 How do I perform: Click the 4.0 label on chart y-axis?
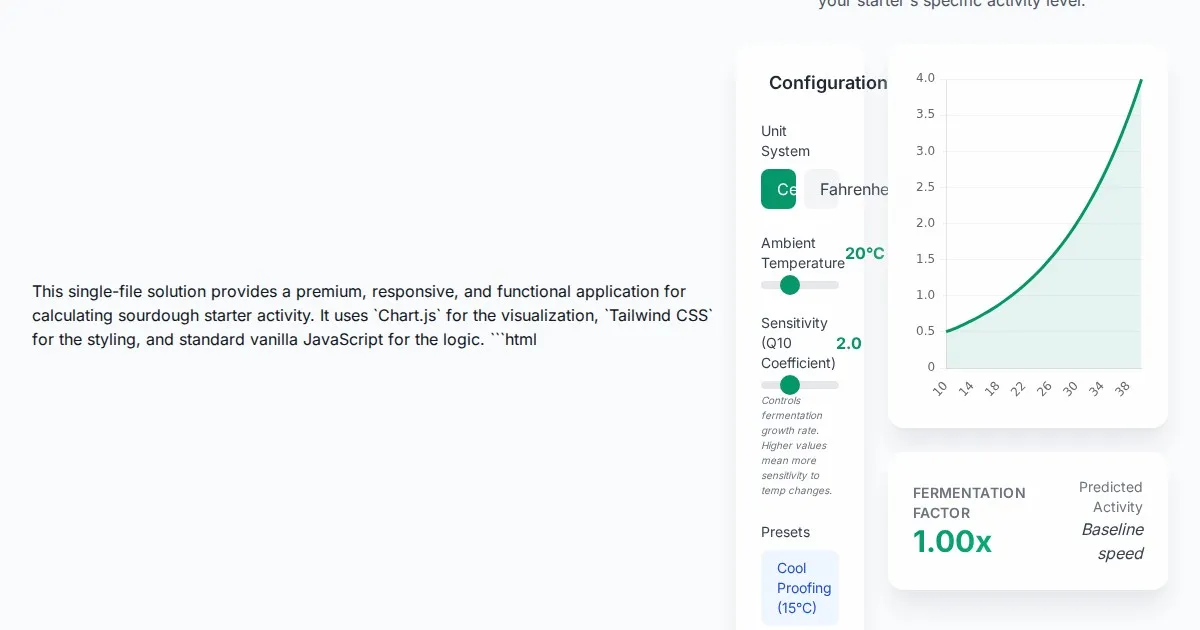(x=925, y=78)
